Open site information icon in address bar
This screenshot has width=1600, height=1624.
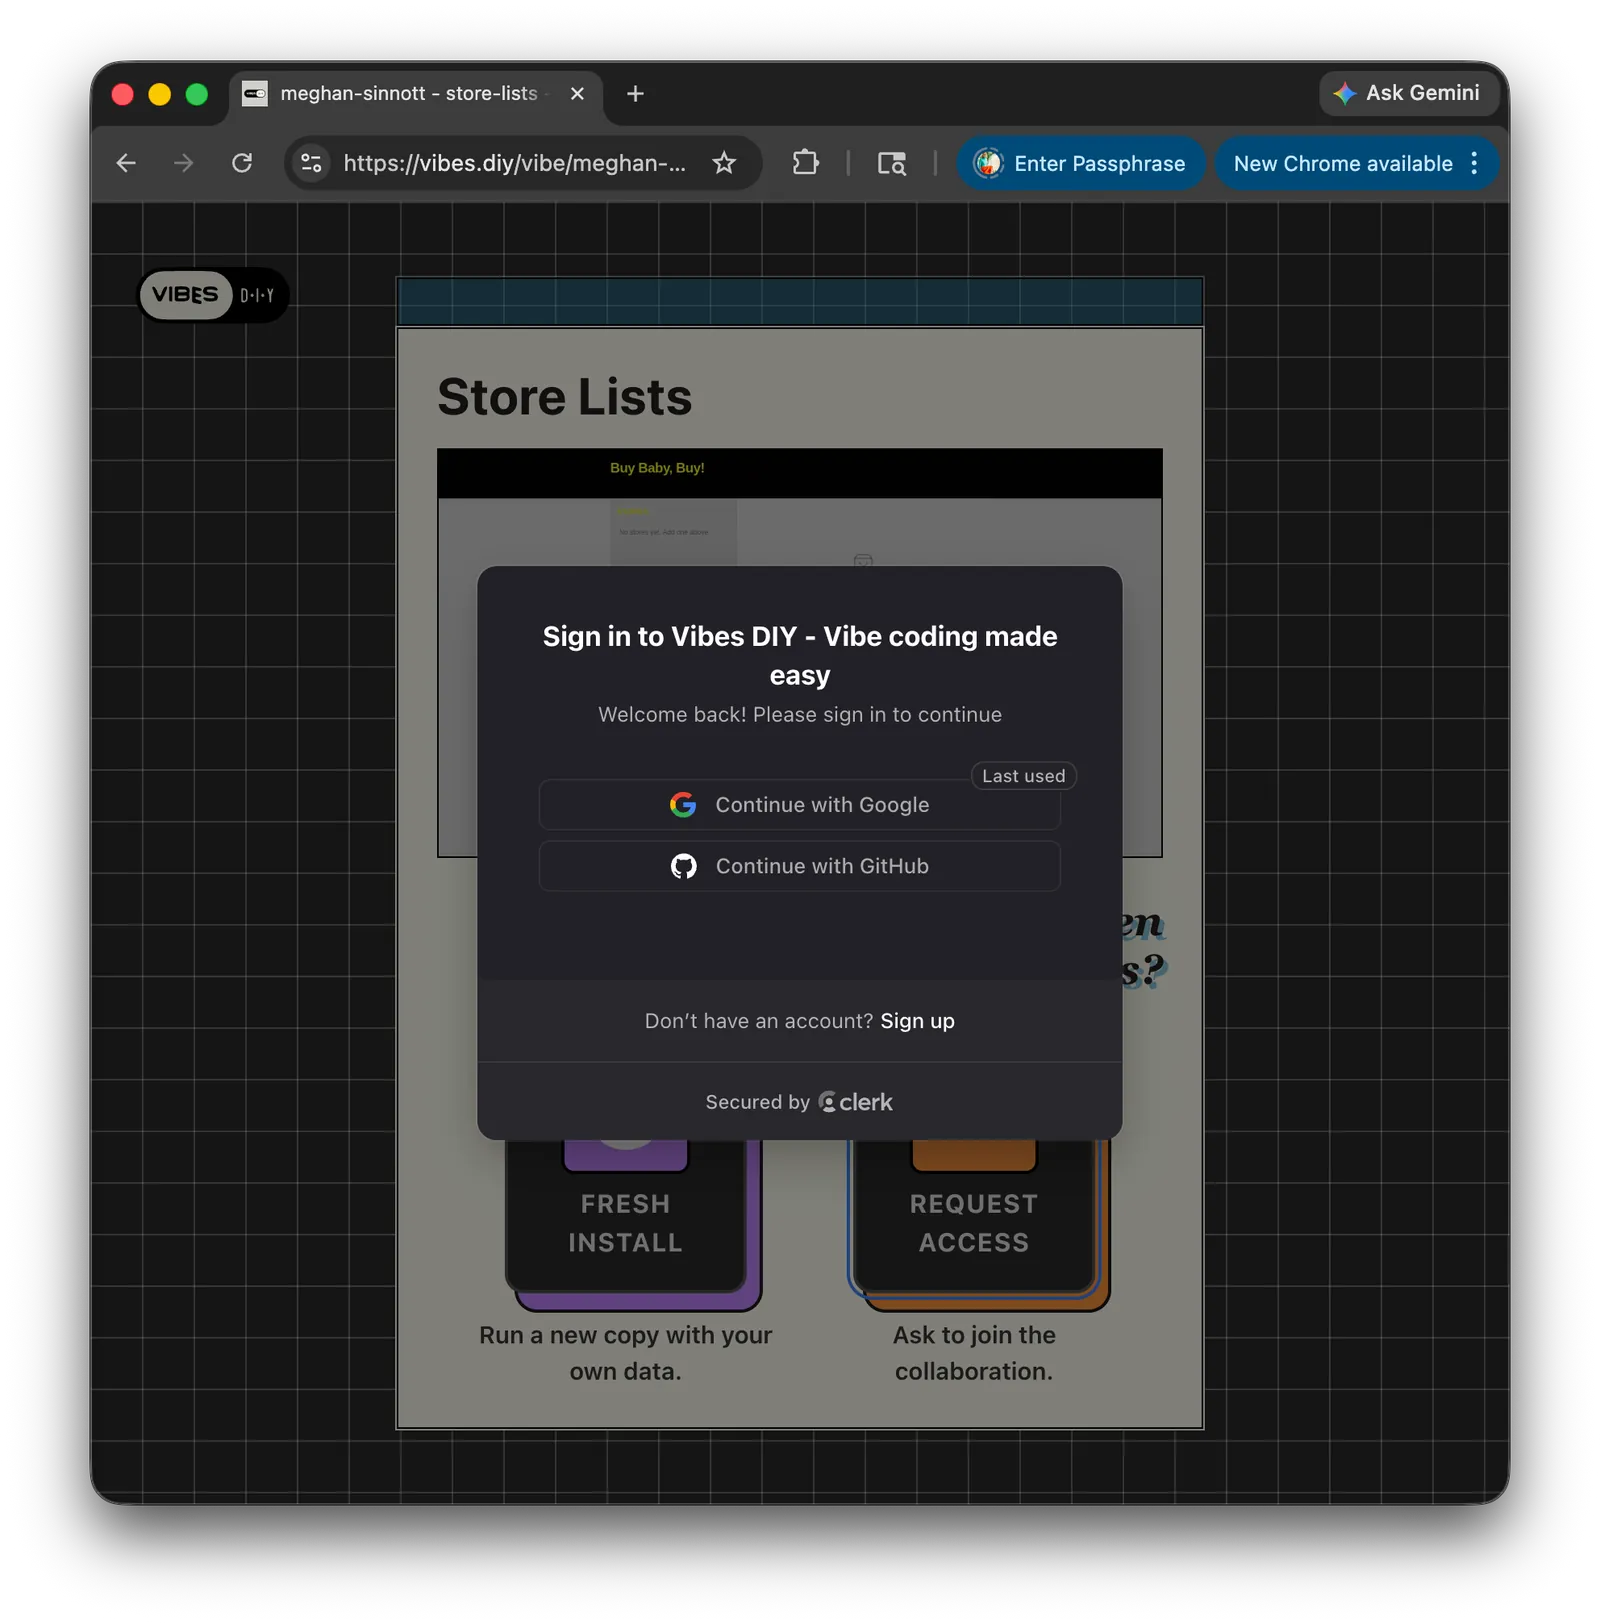(x=312, y=163)
